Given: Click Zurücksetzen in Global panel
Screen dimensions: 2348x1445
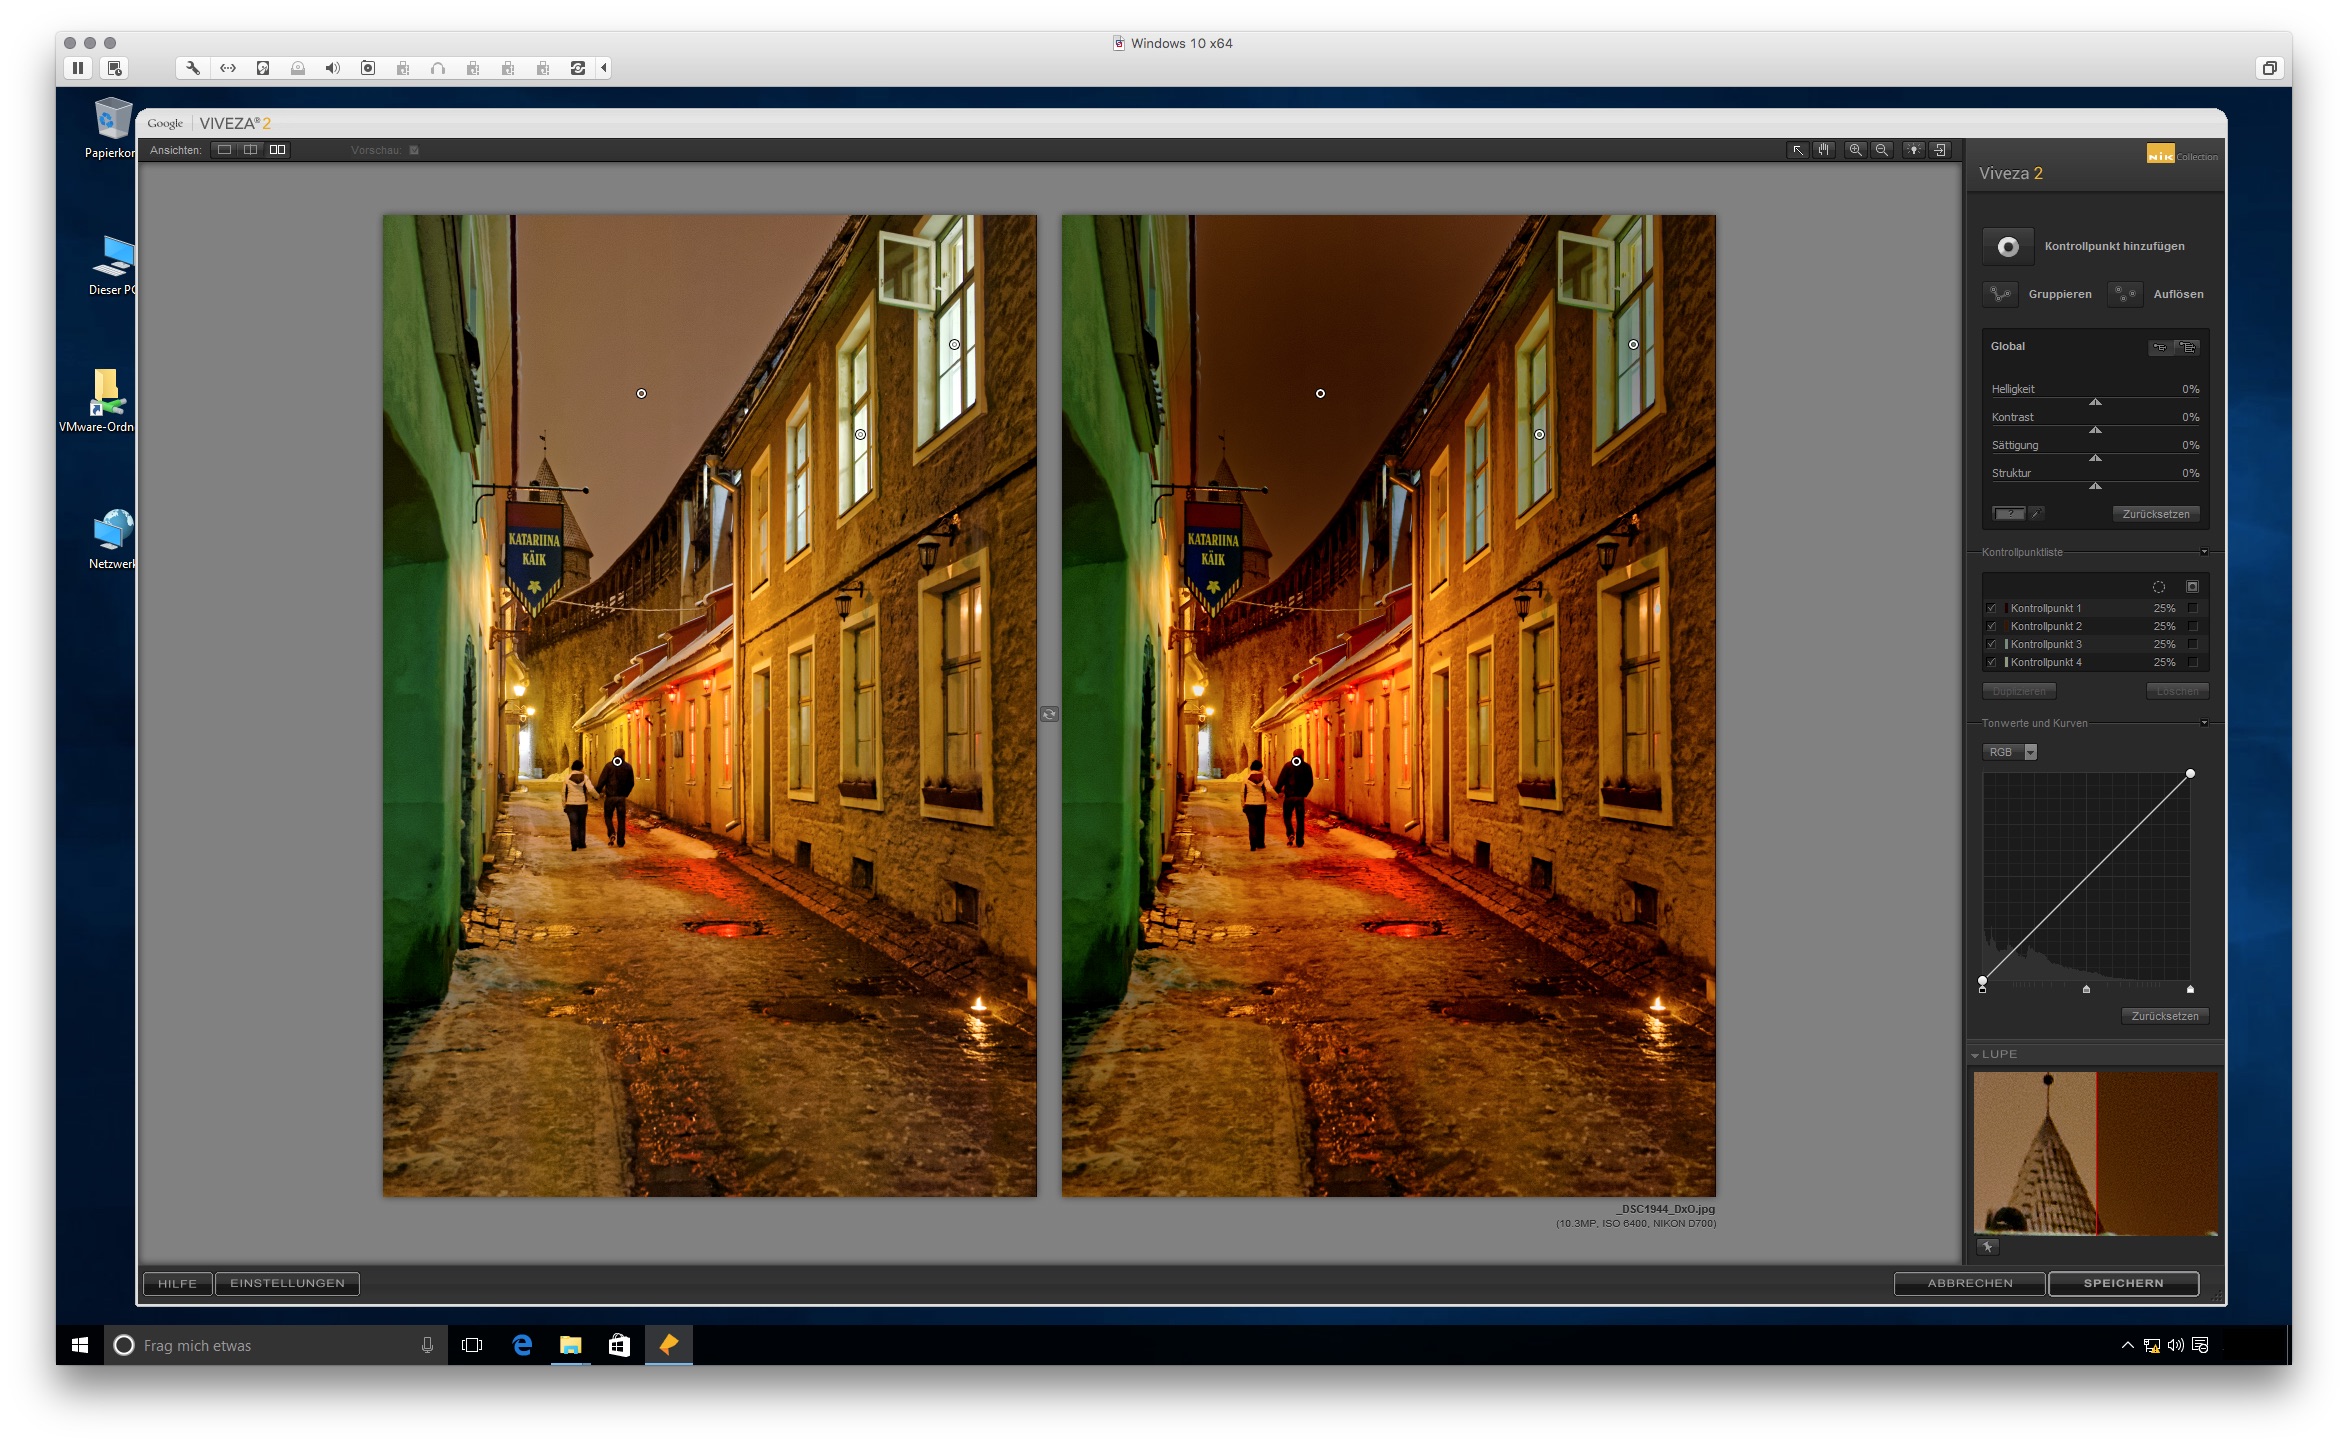Looking at the screenshot, I should point(2156,514).
